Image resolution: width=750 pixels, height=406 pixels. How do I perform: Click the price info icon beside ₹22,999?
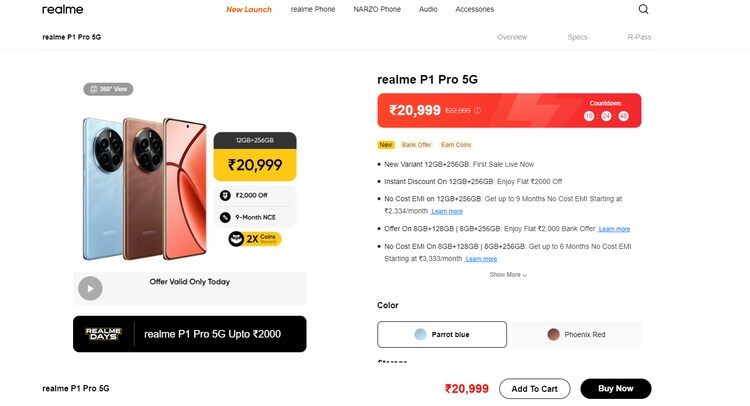coord(477,111)
